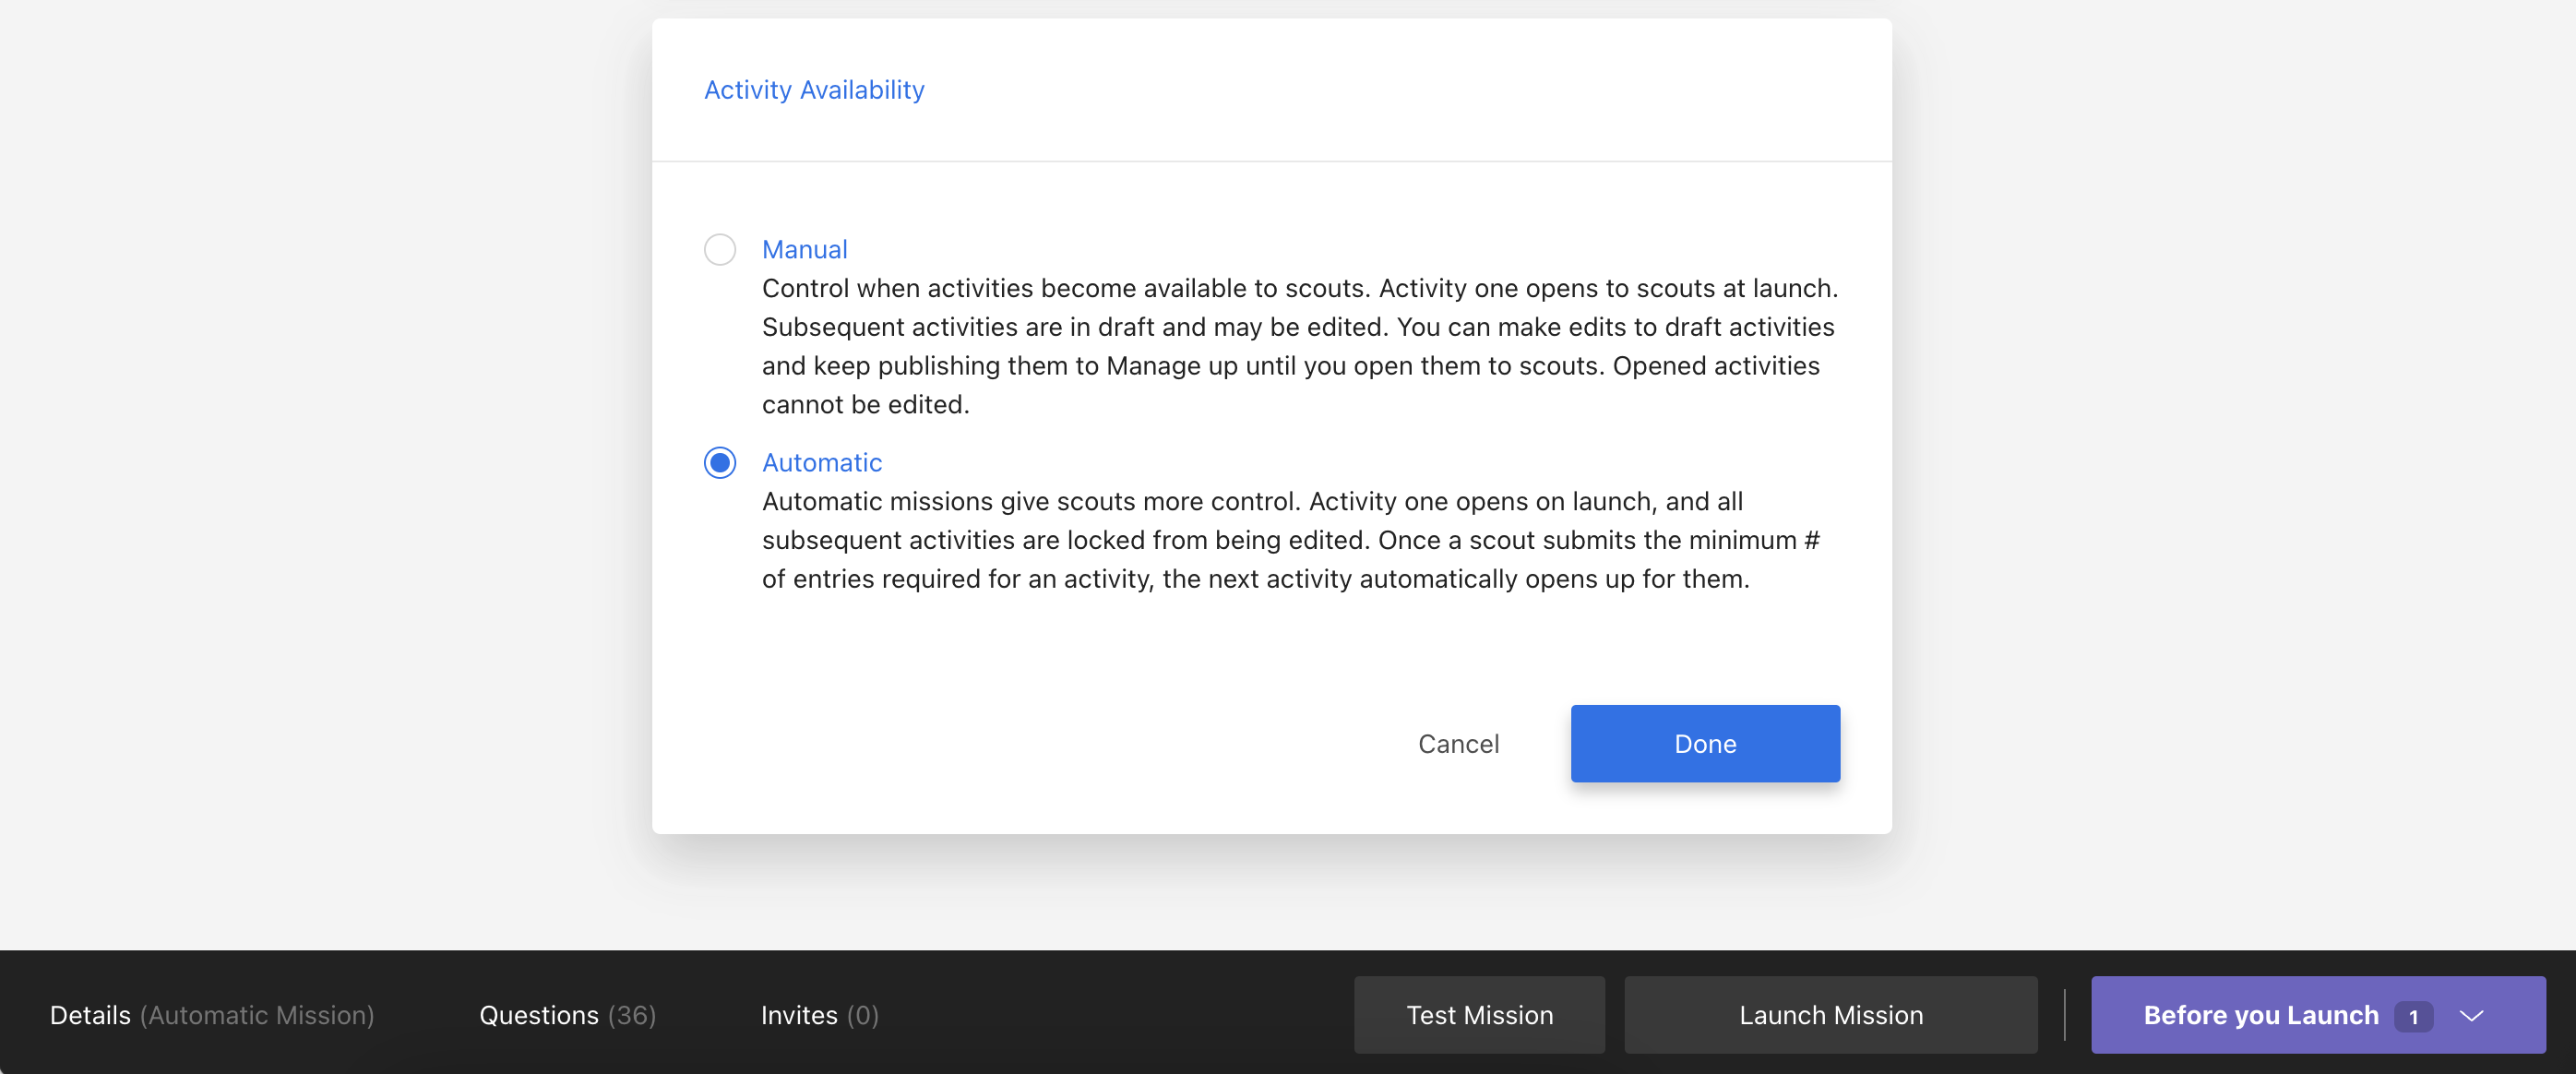The width and height of the screenshot is (2576, 1074).
Task: Click the Automatic option label
Action: [822, 462]
